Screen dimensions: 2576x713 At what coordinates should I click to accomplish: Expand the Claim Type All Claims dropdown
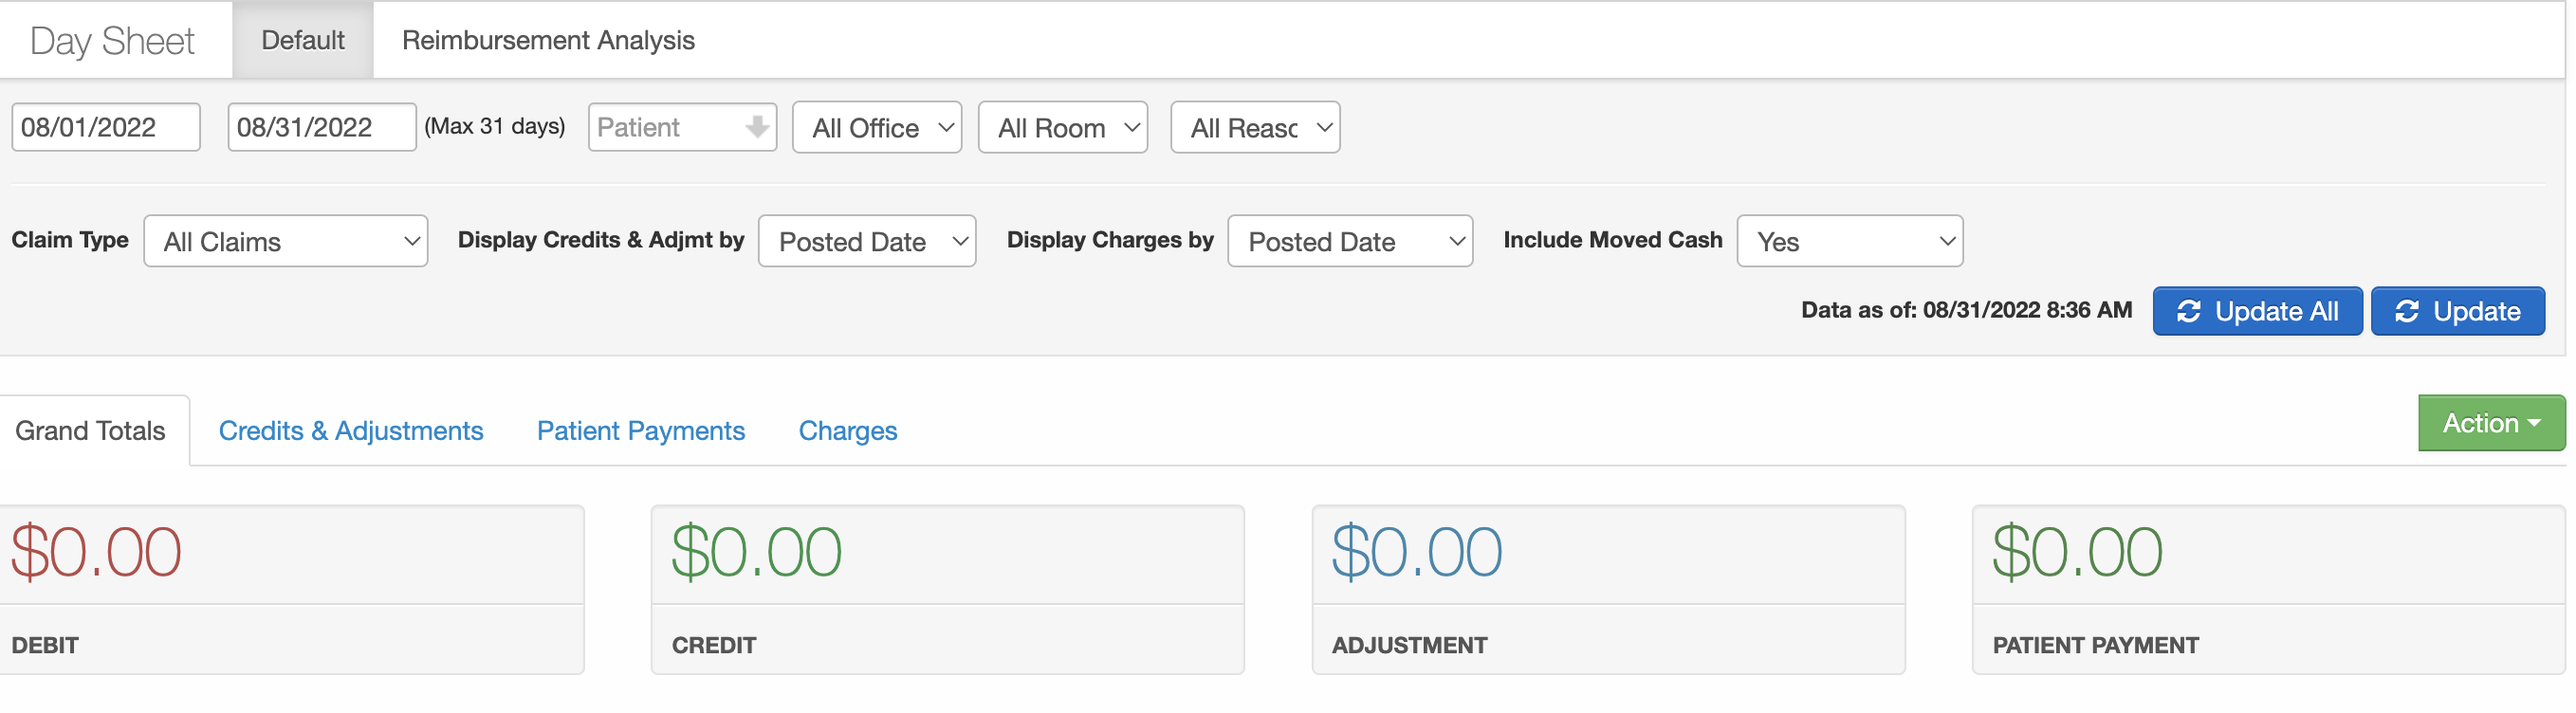click(x=286, y=241)
